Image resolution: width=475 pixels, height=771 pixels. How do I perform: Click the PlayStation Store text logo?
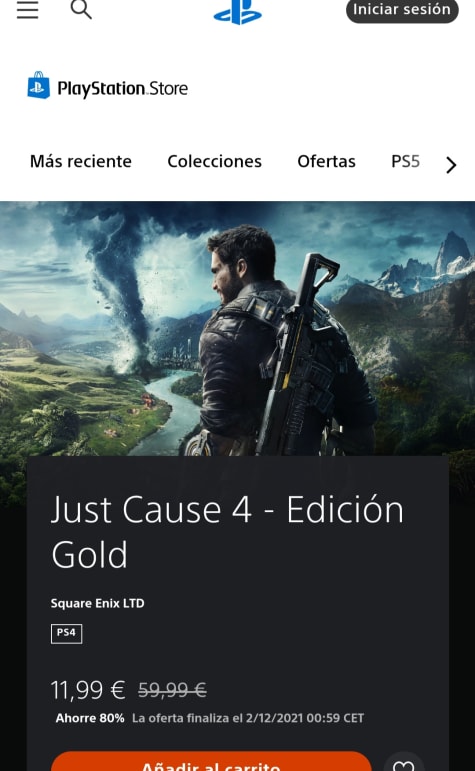tap(122, 89)
